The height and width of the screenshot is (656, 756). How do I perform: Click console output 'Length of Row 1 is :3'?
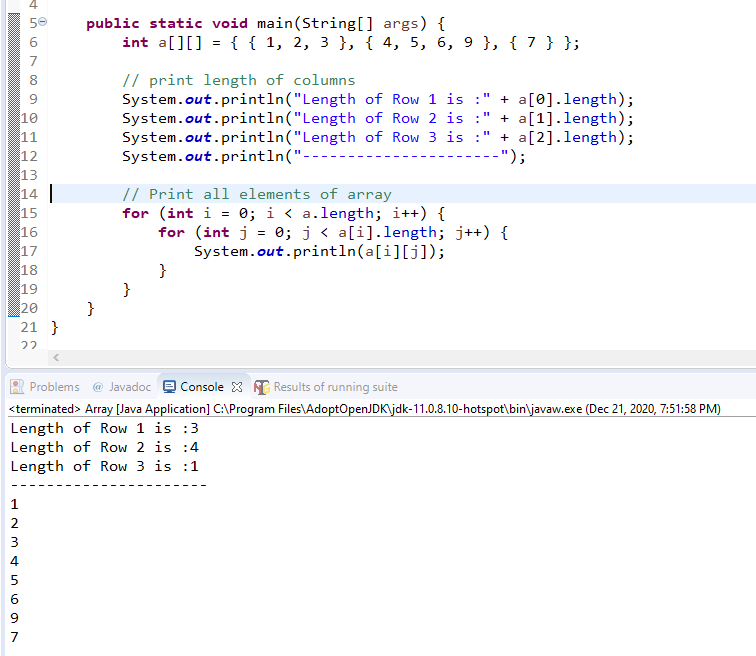point(105,428)
